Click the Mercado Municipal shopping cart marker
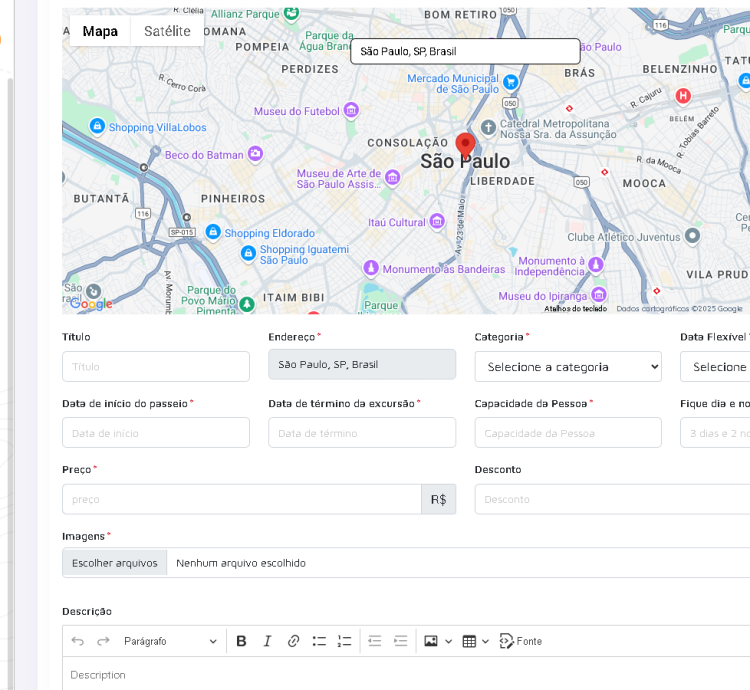 [x=510, y=82]
